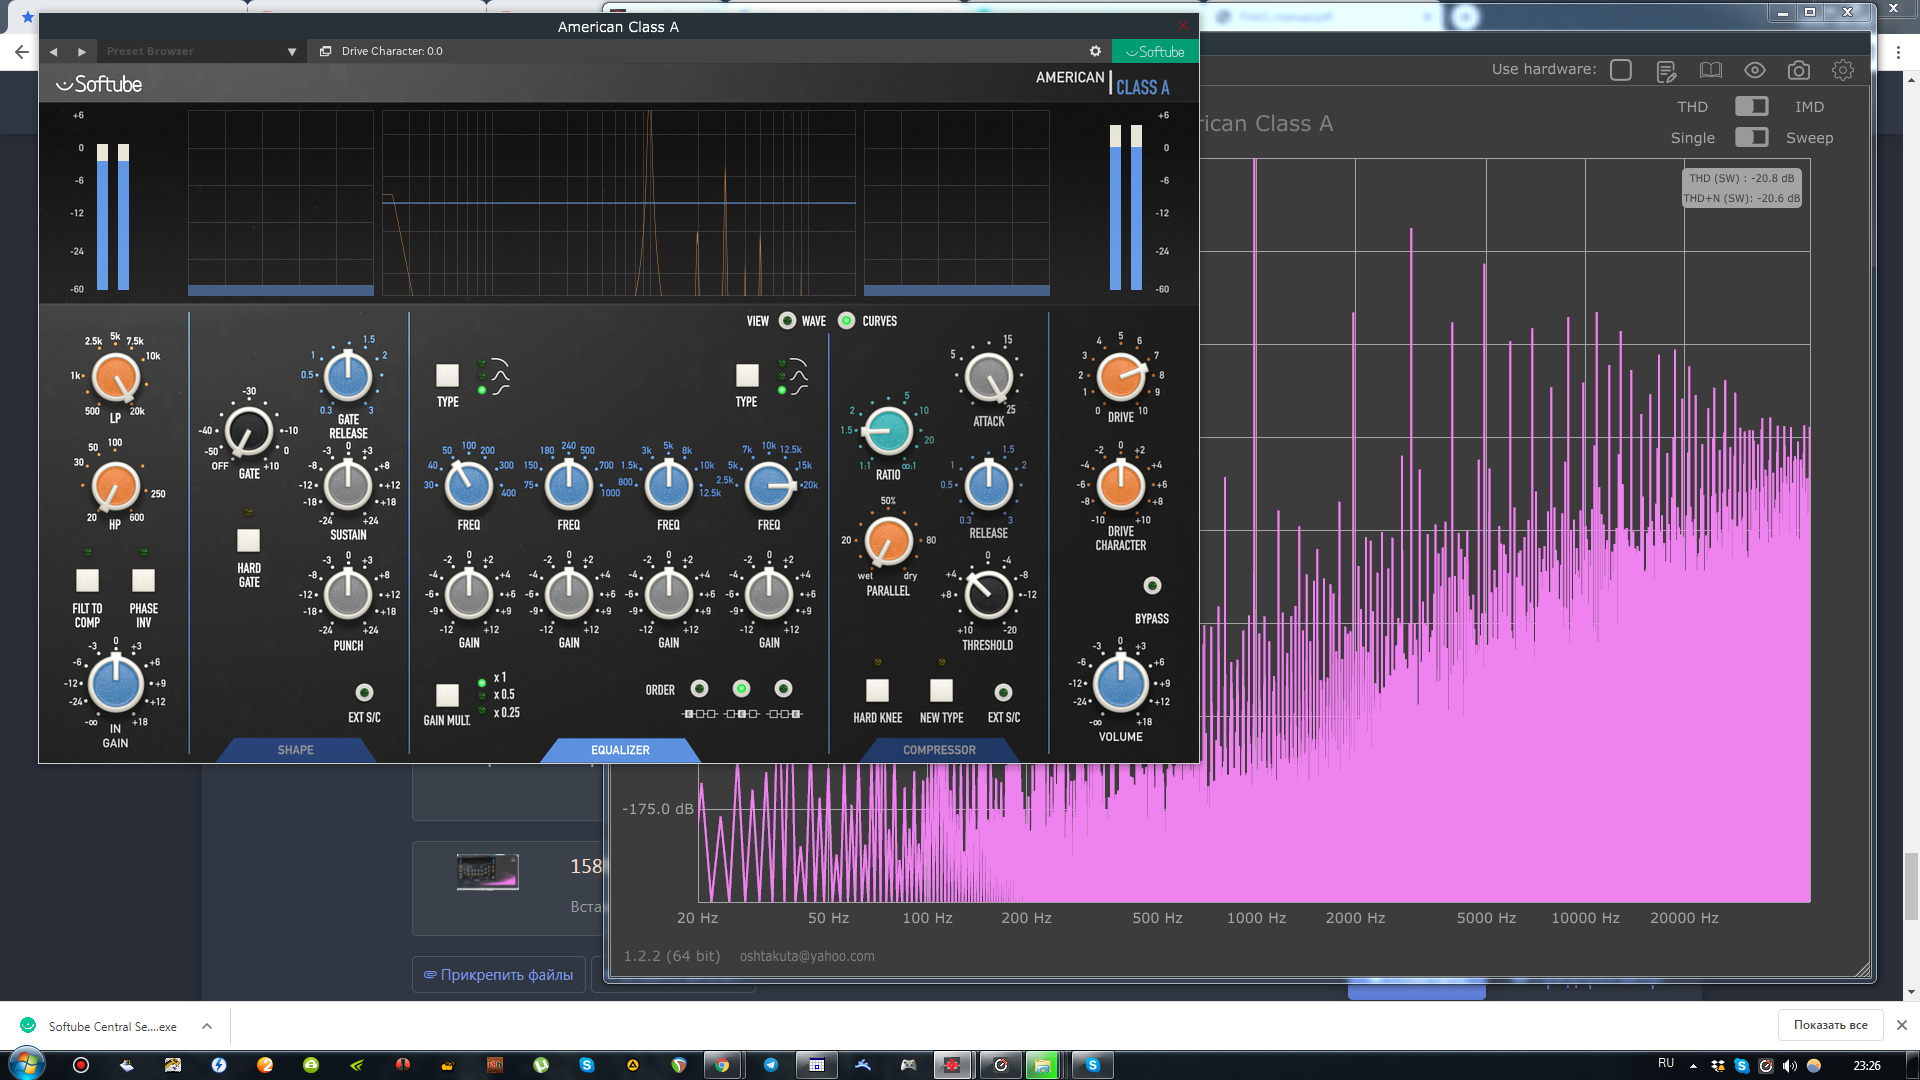Image resolution: width=1920 pixels, height=1080 pixels.
Task: Show hidden tray icons arrow
Action: tap(1693, 1065)
